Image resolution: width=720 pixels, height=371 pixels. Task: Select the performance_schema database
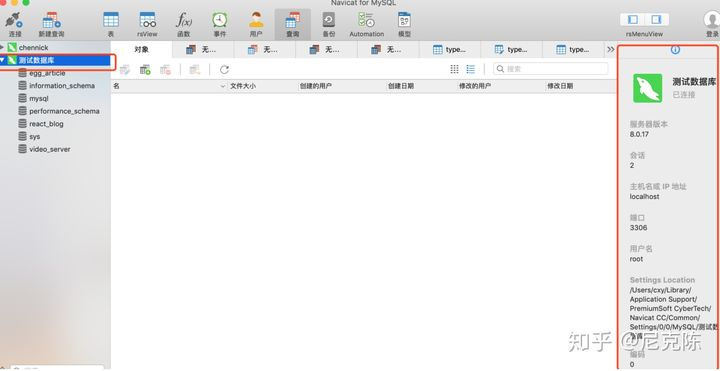(64, 111)
